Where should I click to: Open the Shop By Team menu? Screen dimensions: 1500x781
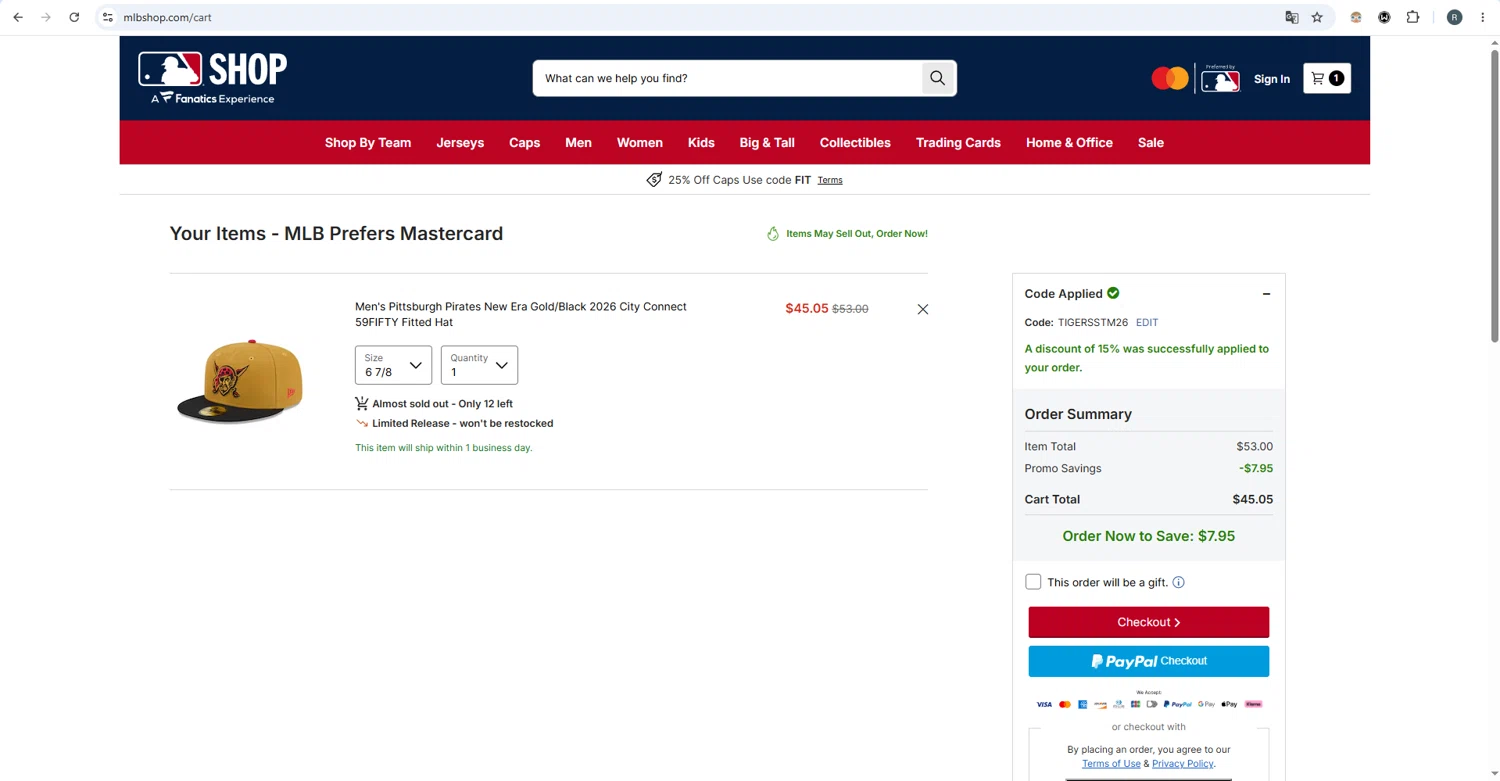[368, 143]
